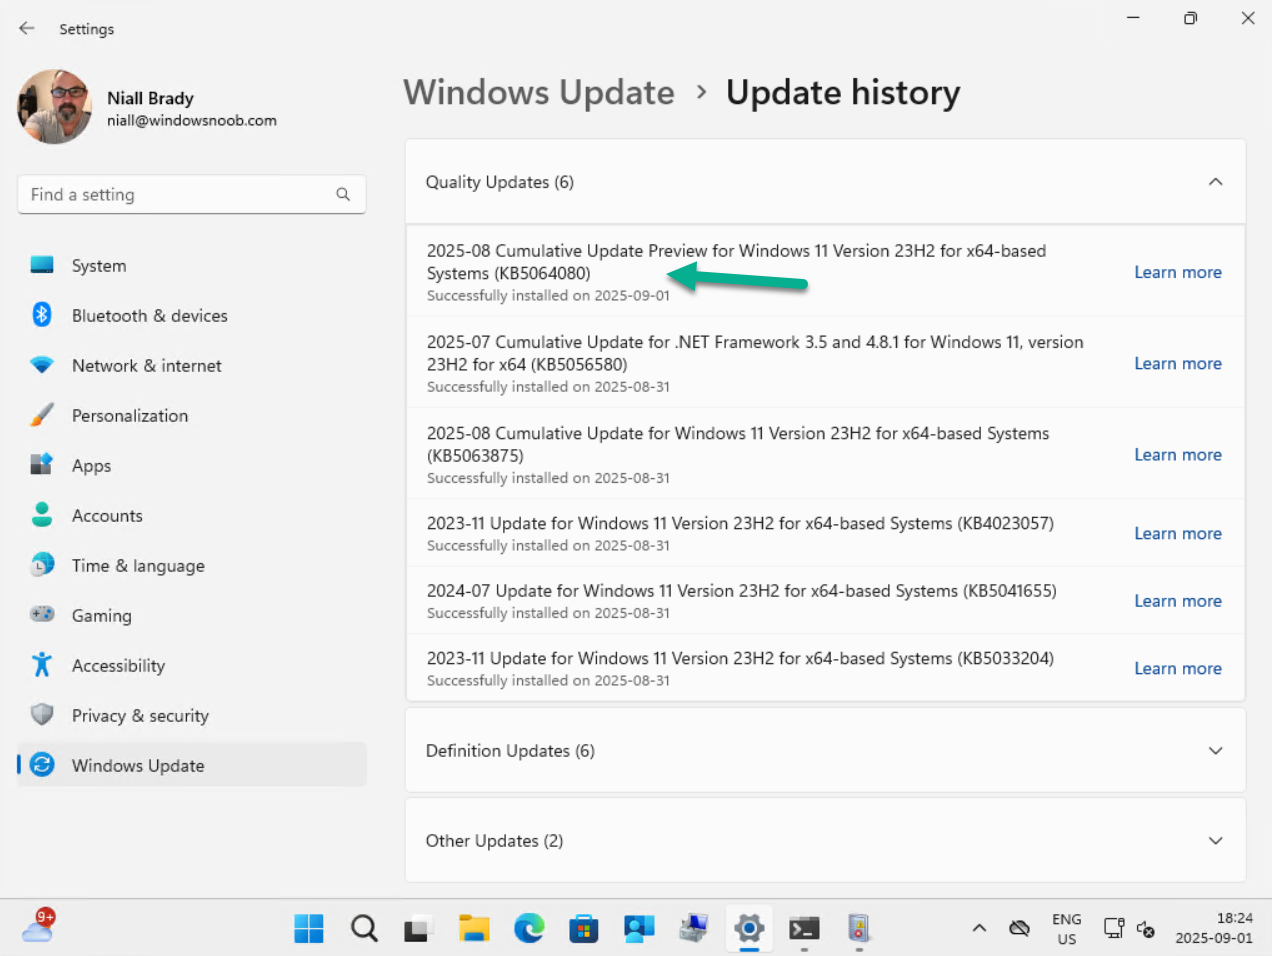Click the search magnifier in Find a setting
The height and width of the screenshot is (956, 1272).
[x=343, y=194]
